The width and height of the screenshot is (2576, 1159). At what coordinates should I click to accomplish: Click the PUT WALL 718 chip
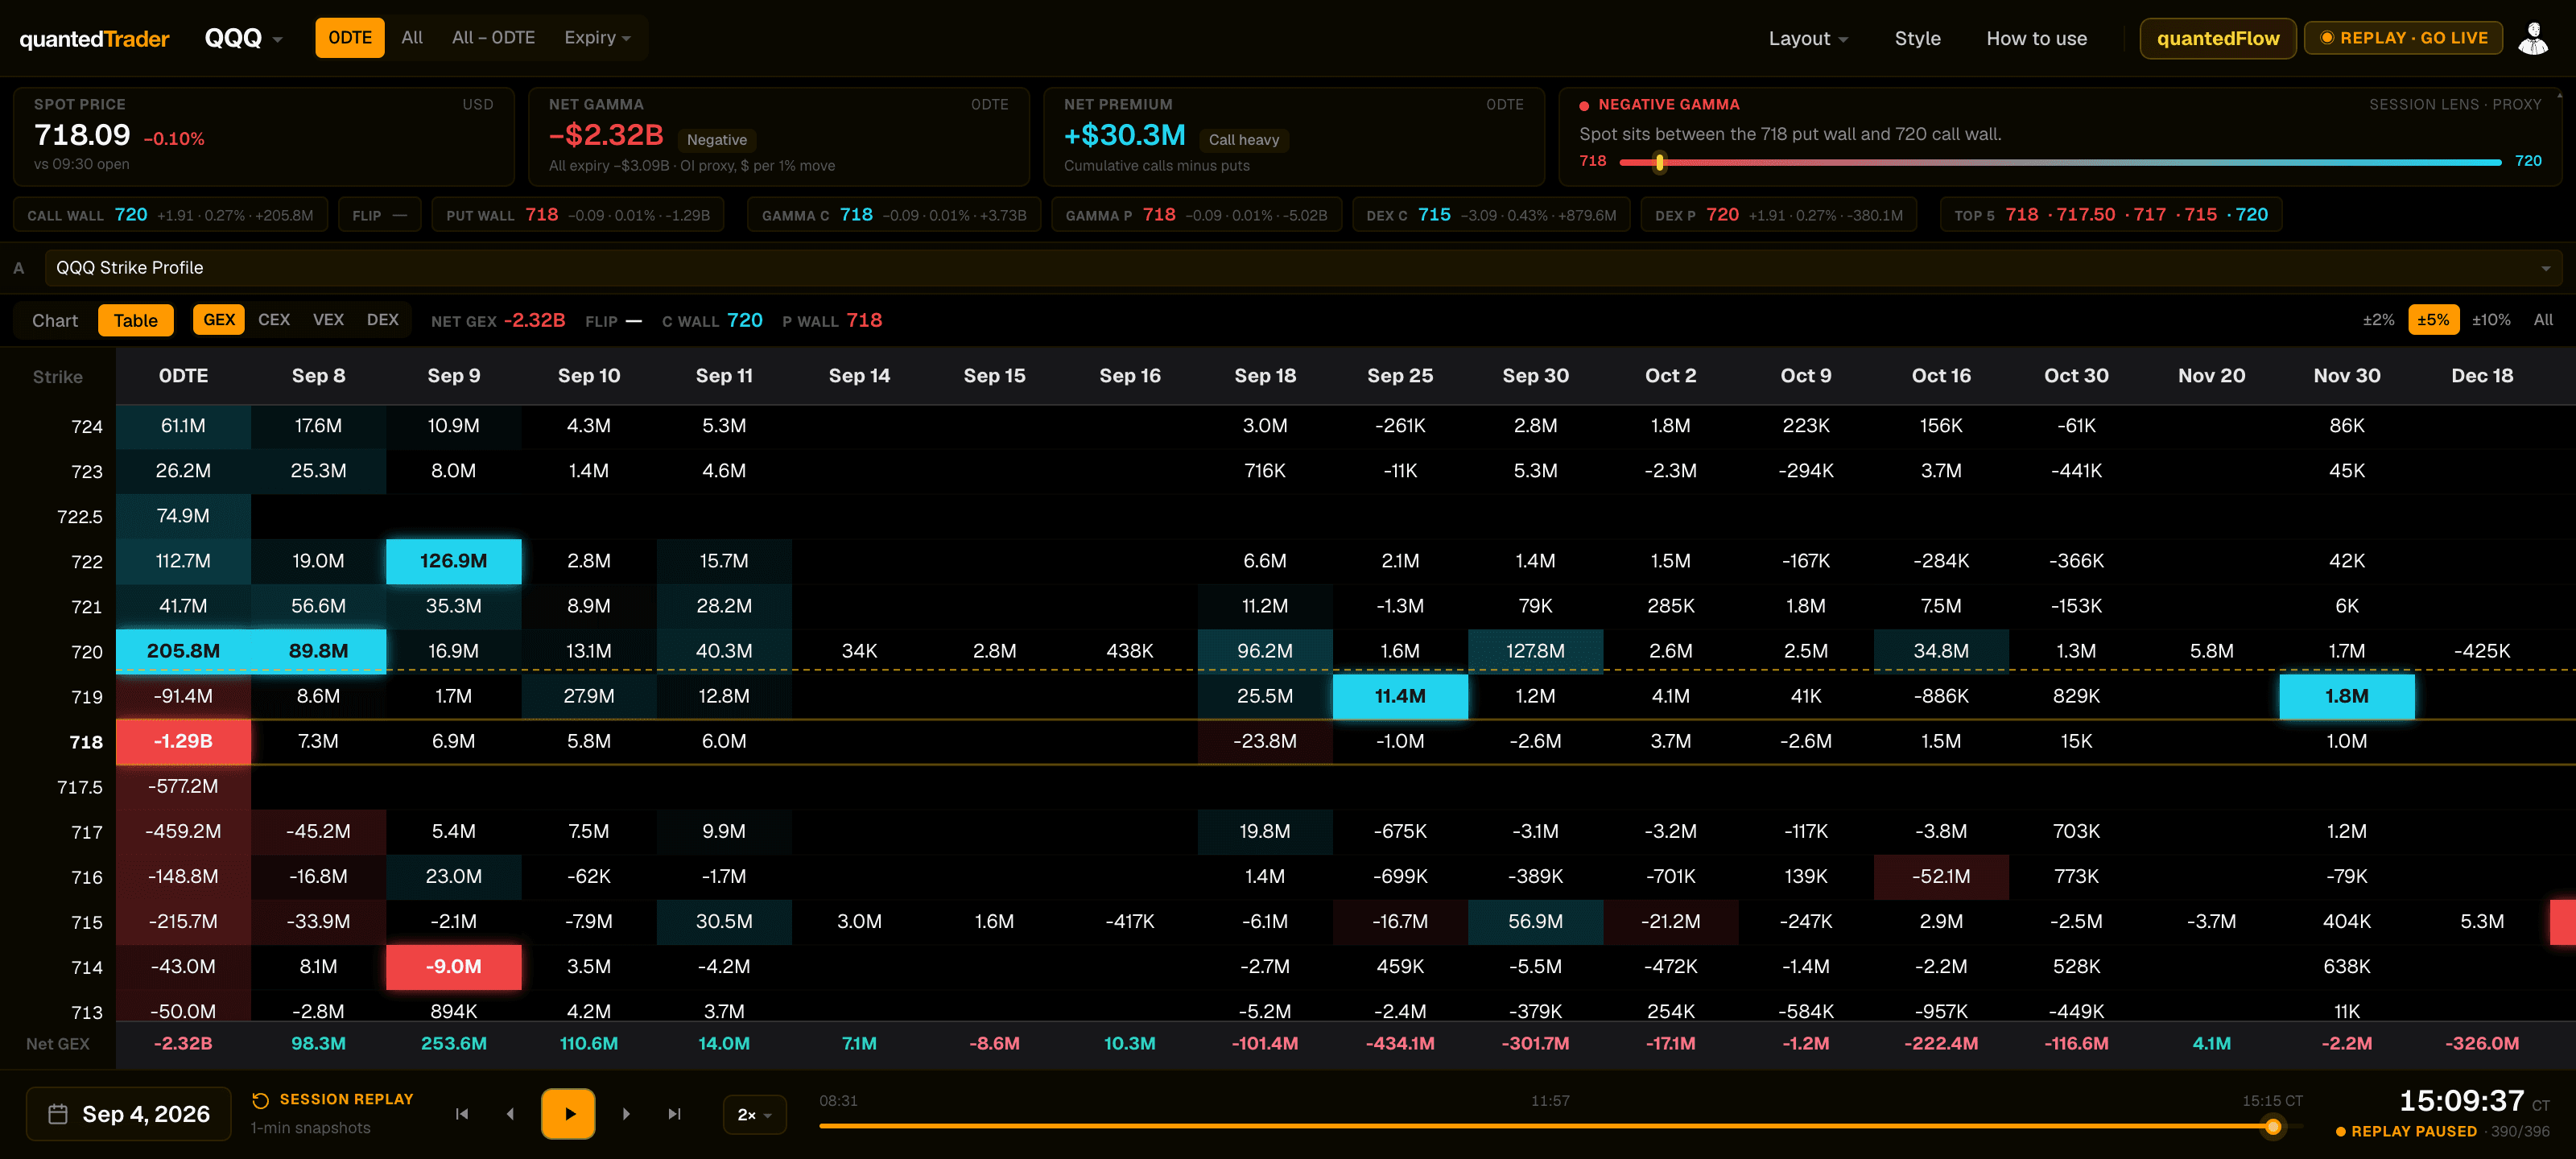(578, 215)
